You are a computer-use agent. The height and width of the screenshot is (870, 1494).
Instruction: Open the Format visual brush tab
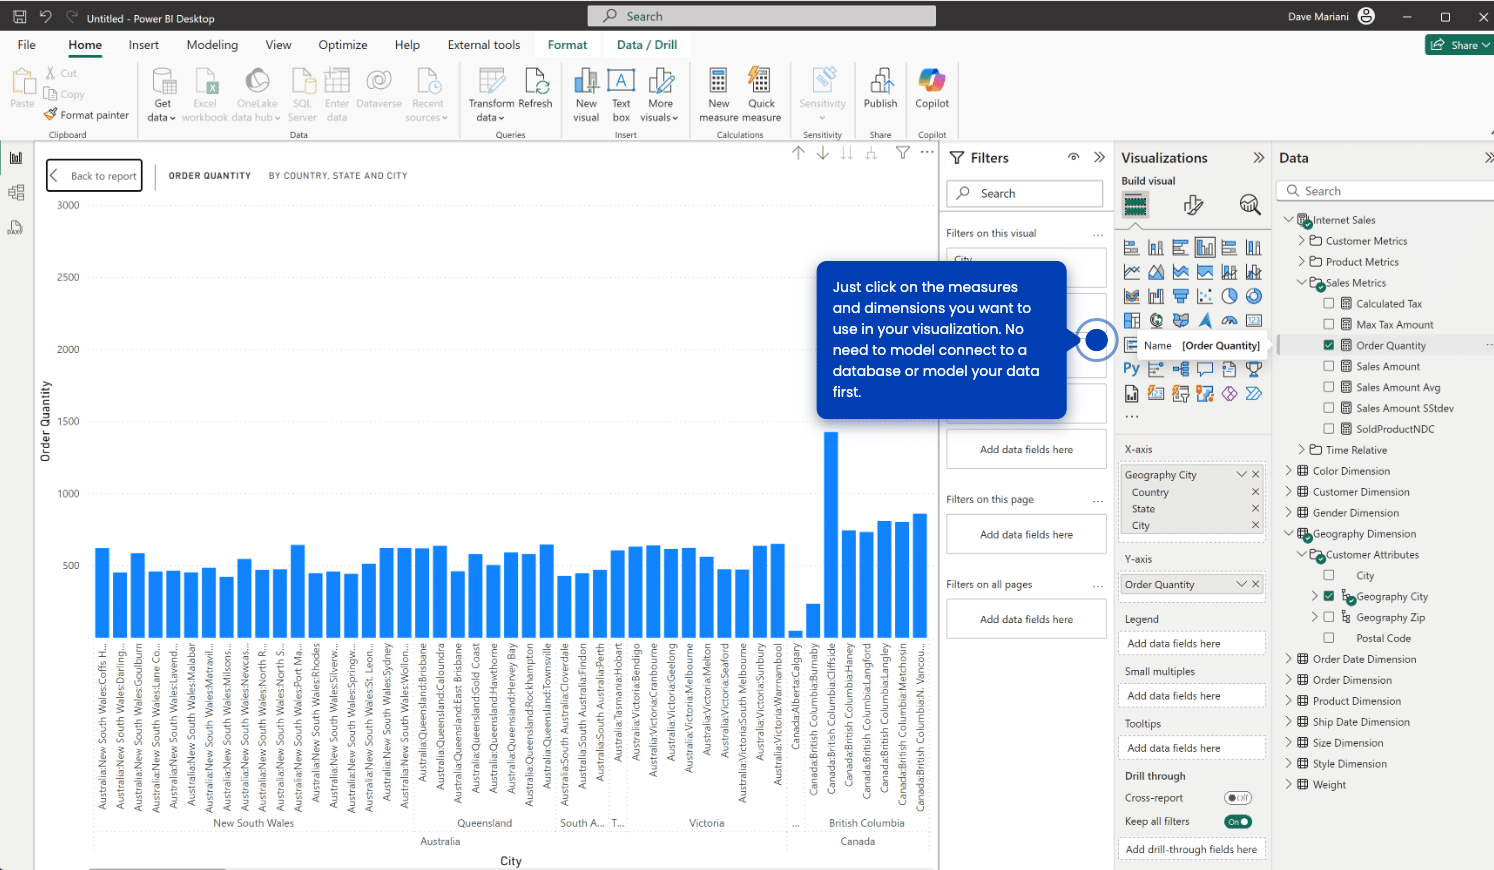pyautogui.click(x=1193, y=205)
